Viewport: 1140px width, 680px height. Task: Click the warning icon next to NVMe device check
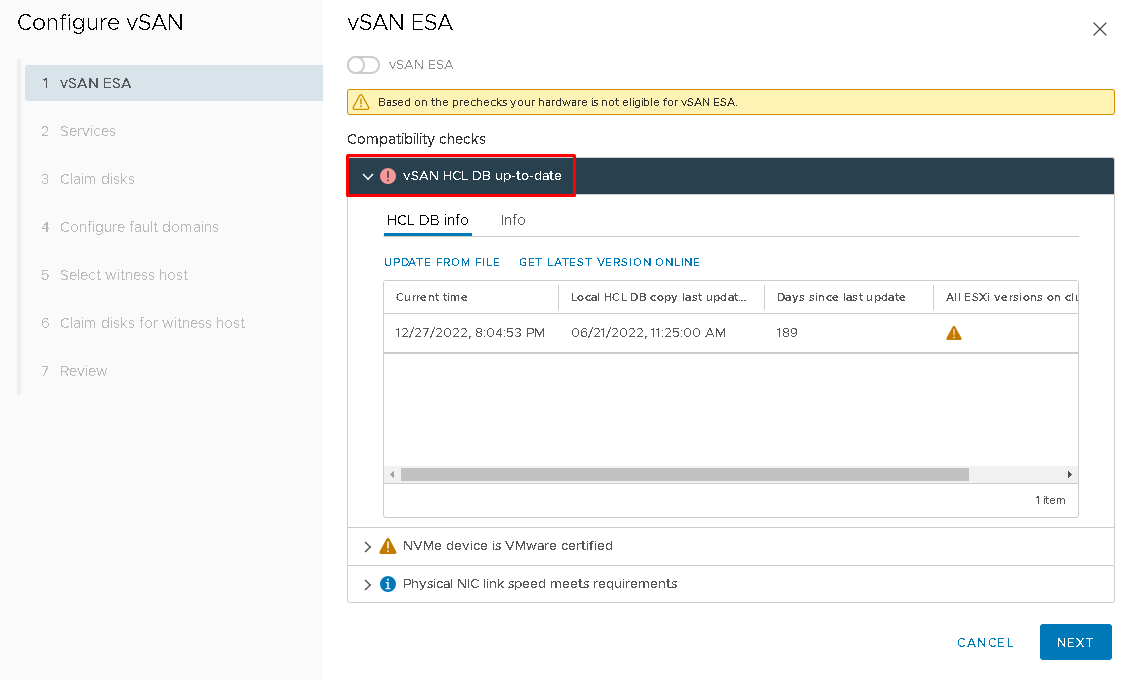coord(387,546)
